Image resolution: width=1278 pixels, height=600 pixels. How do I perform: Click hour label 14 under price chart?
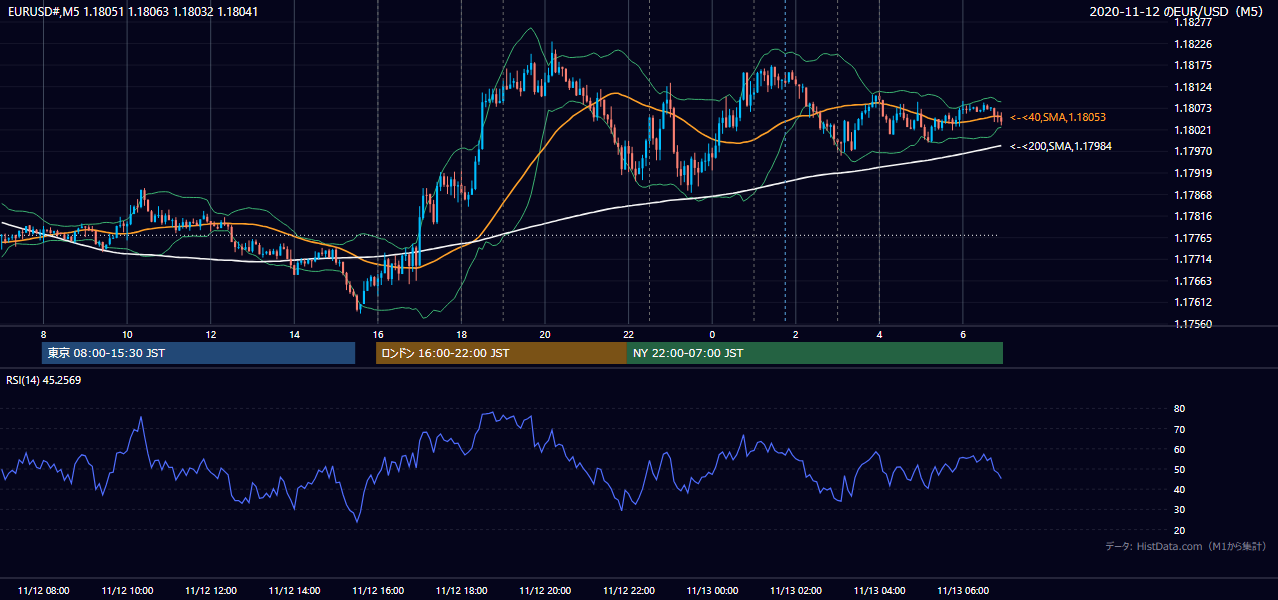pos(294,333)
